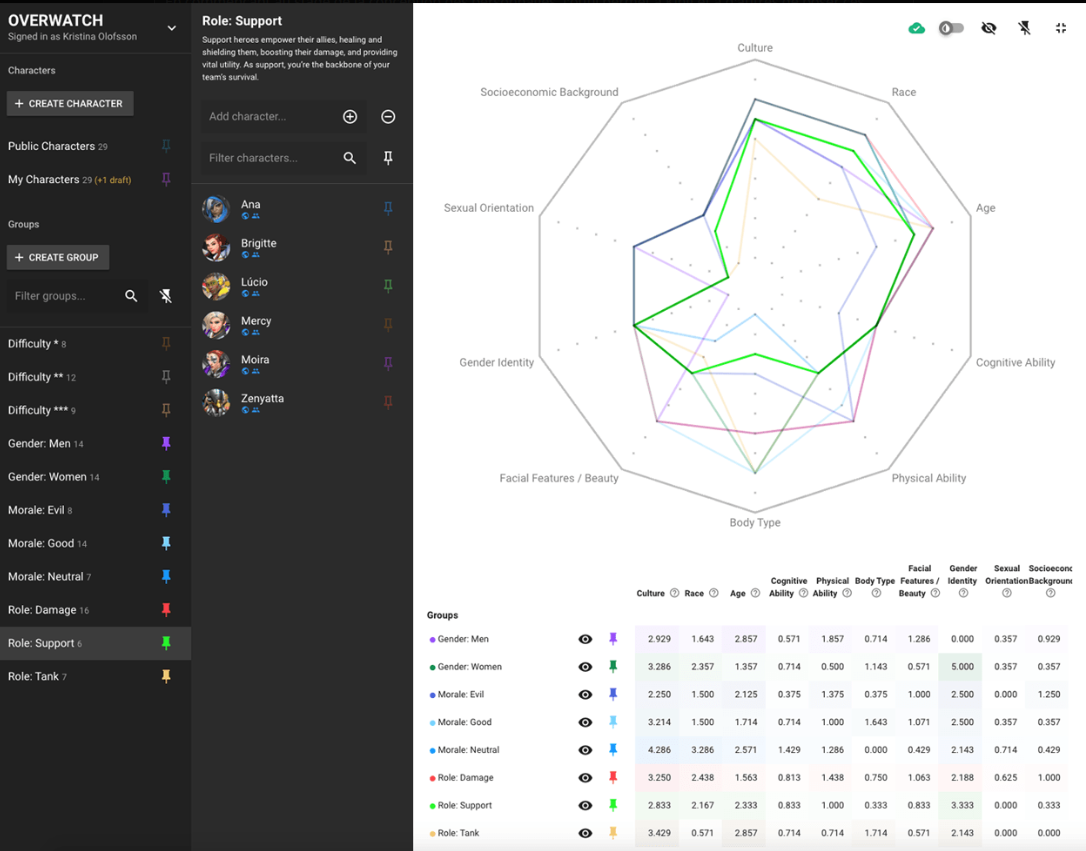Click the add character plus icon
The image size is (1086, 851).
[x=350, y=117]
